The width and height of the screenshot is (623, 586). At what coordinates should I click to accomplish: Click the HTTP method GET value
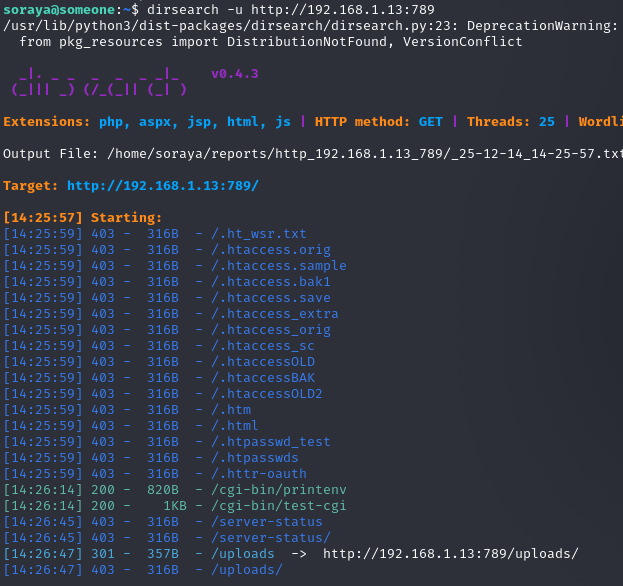(430, 122)
